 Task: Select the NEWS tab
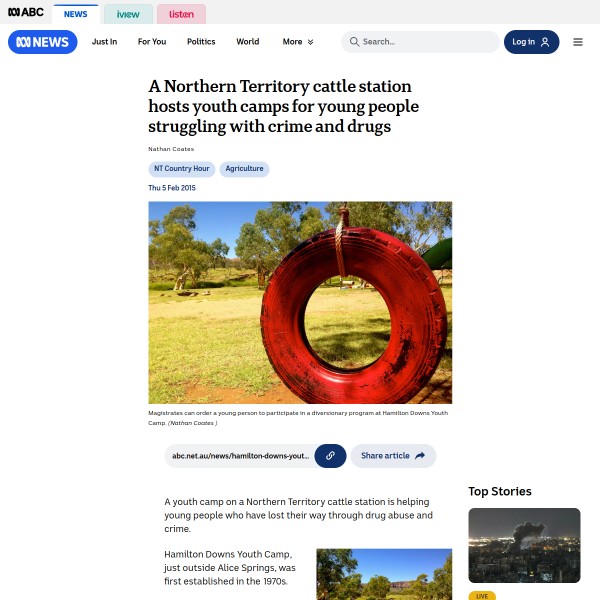pos(75,14)
